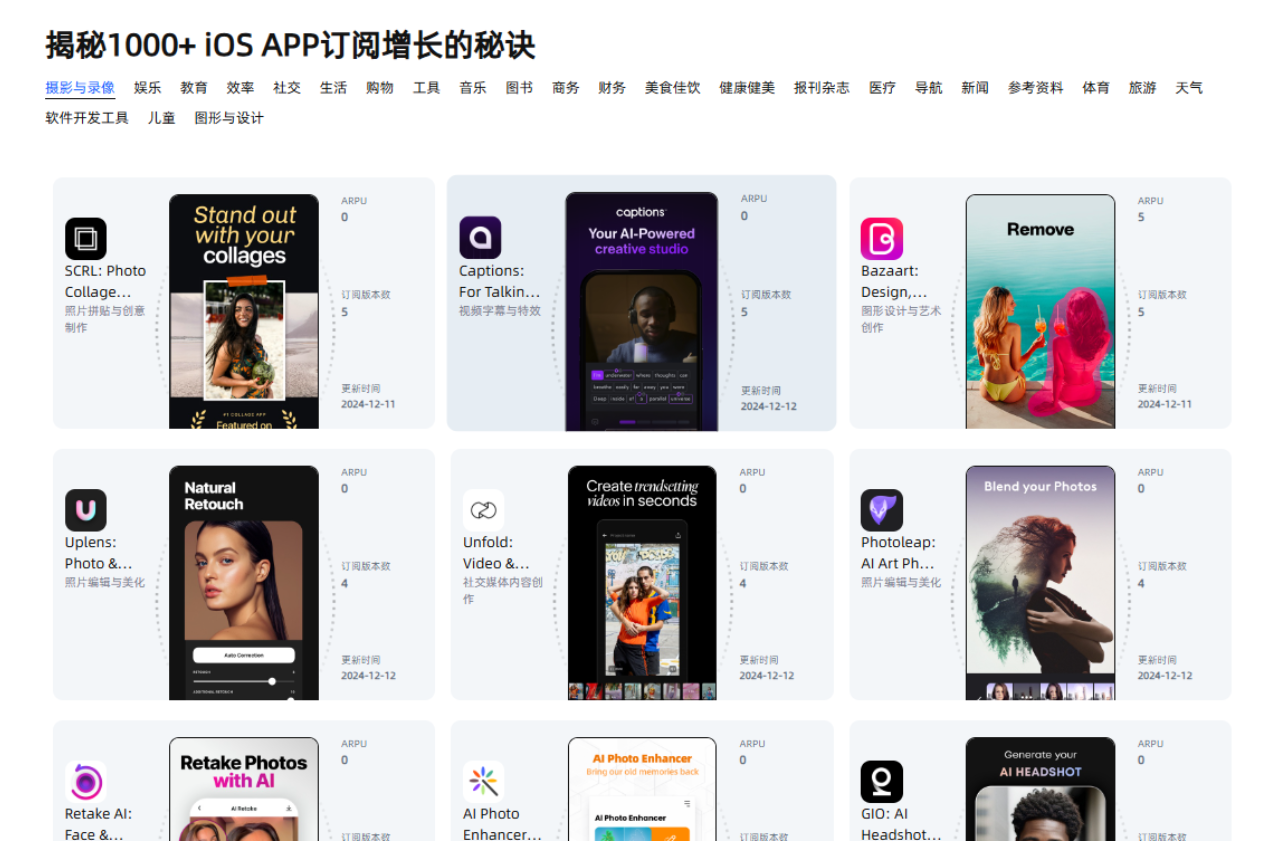Select the 工具 category

pyautogui.click(x=426, y=88)
